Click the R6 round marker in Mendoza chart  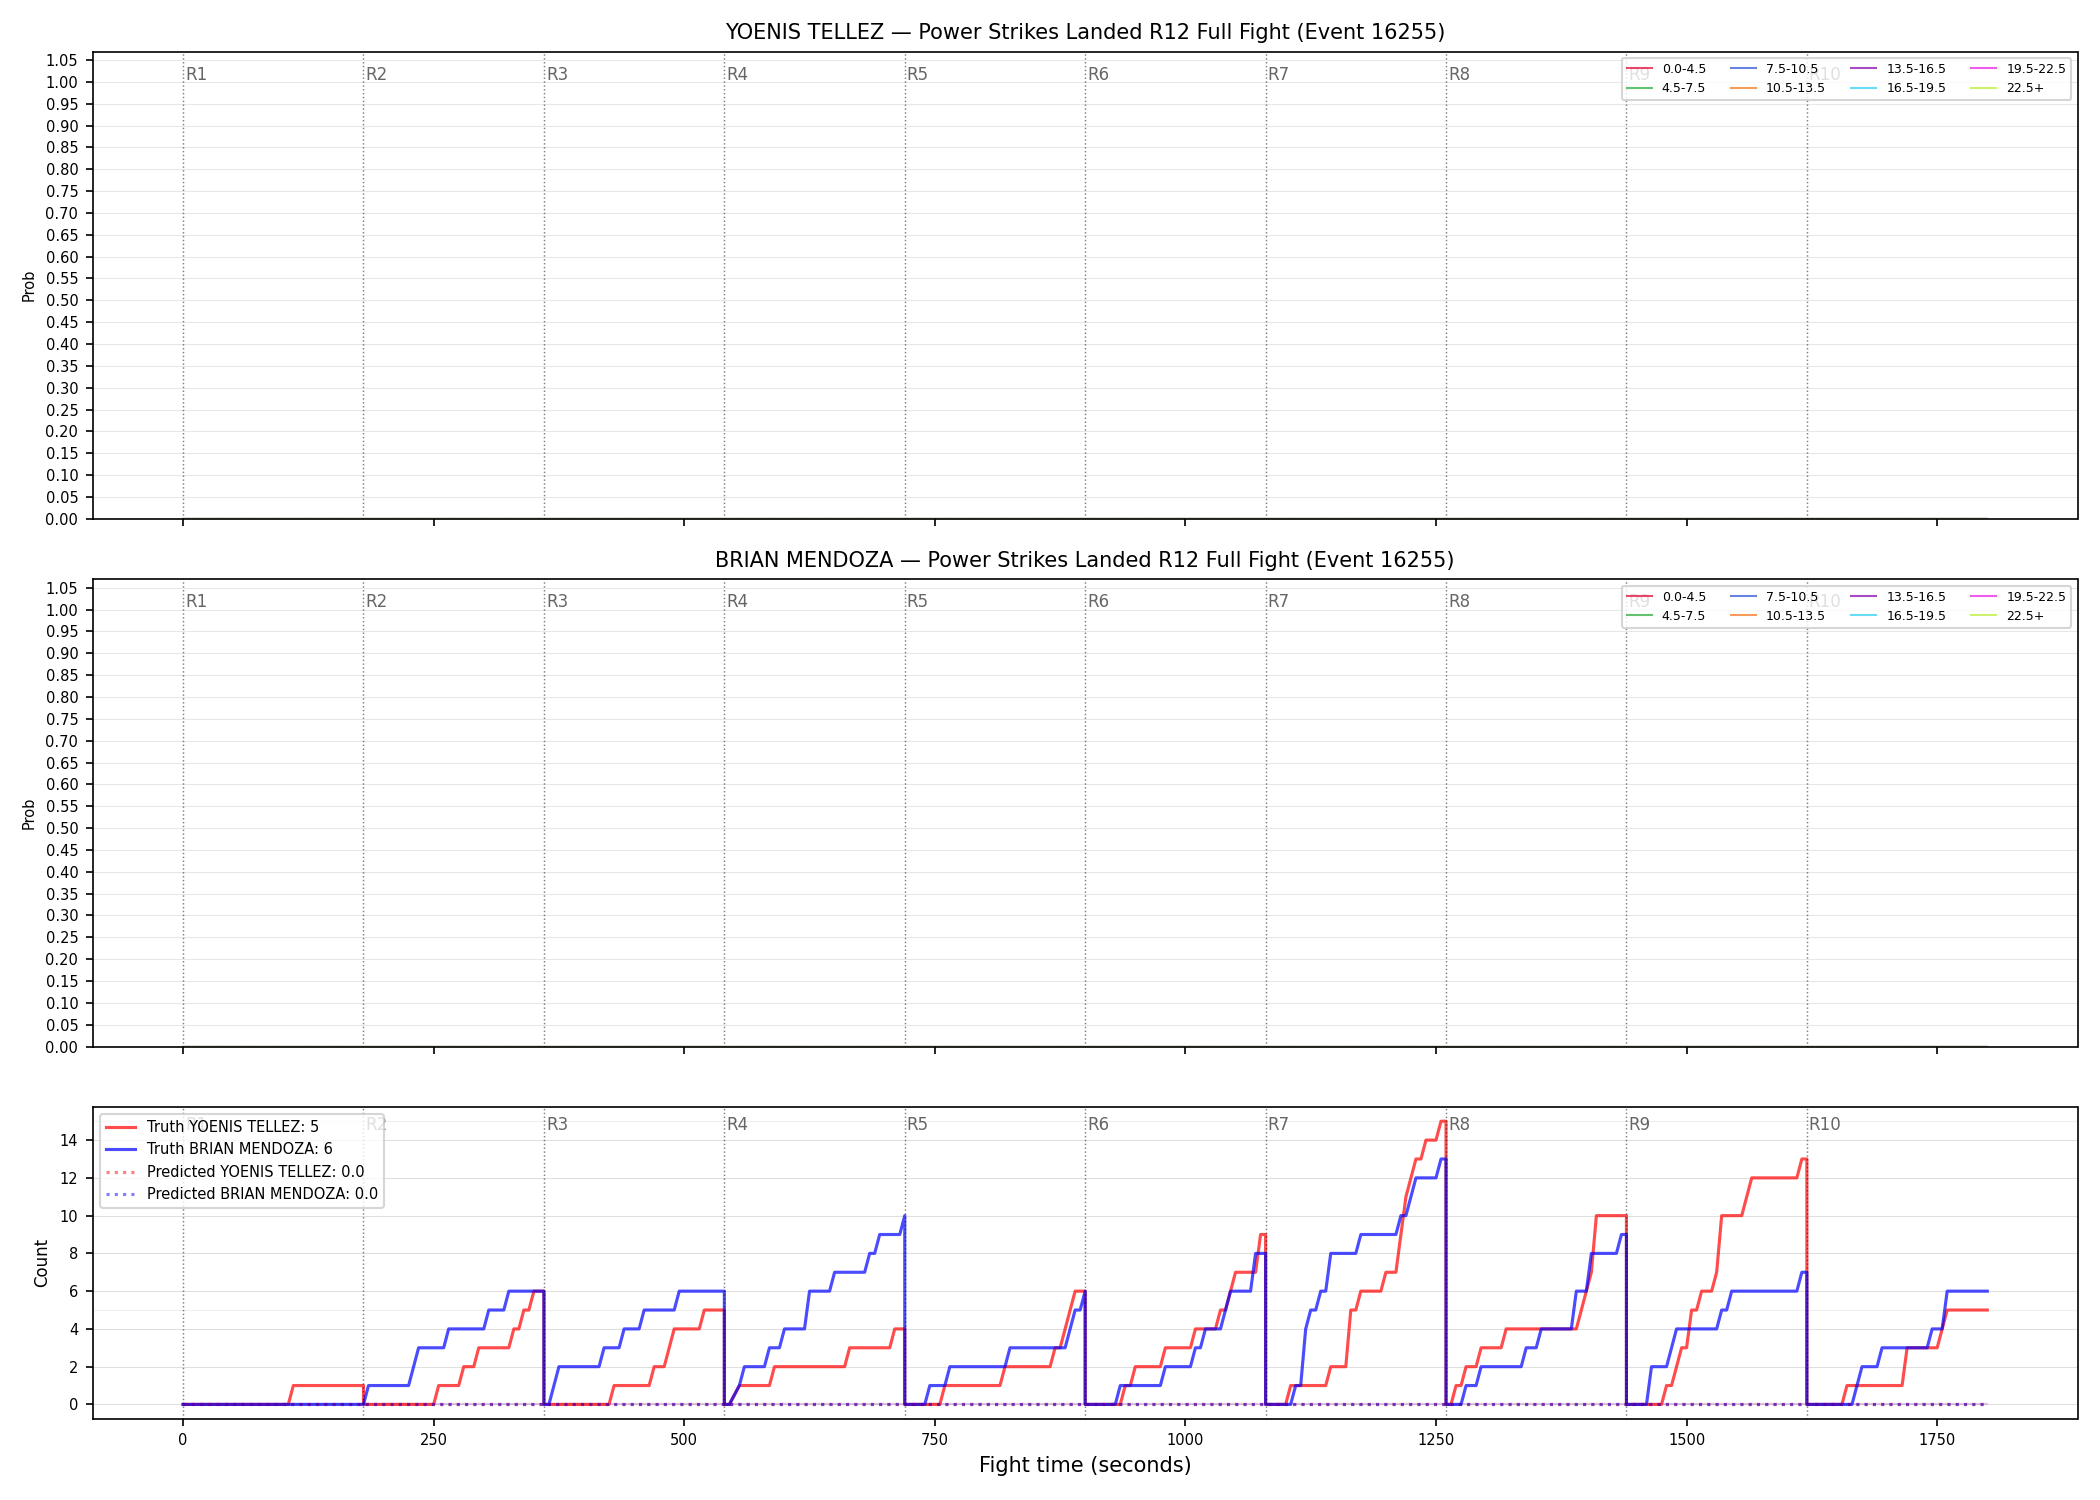tap(1098, 601)
